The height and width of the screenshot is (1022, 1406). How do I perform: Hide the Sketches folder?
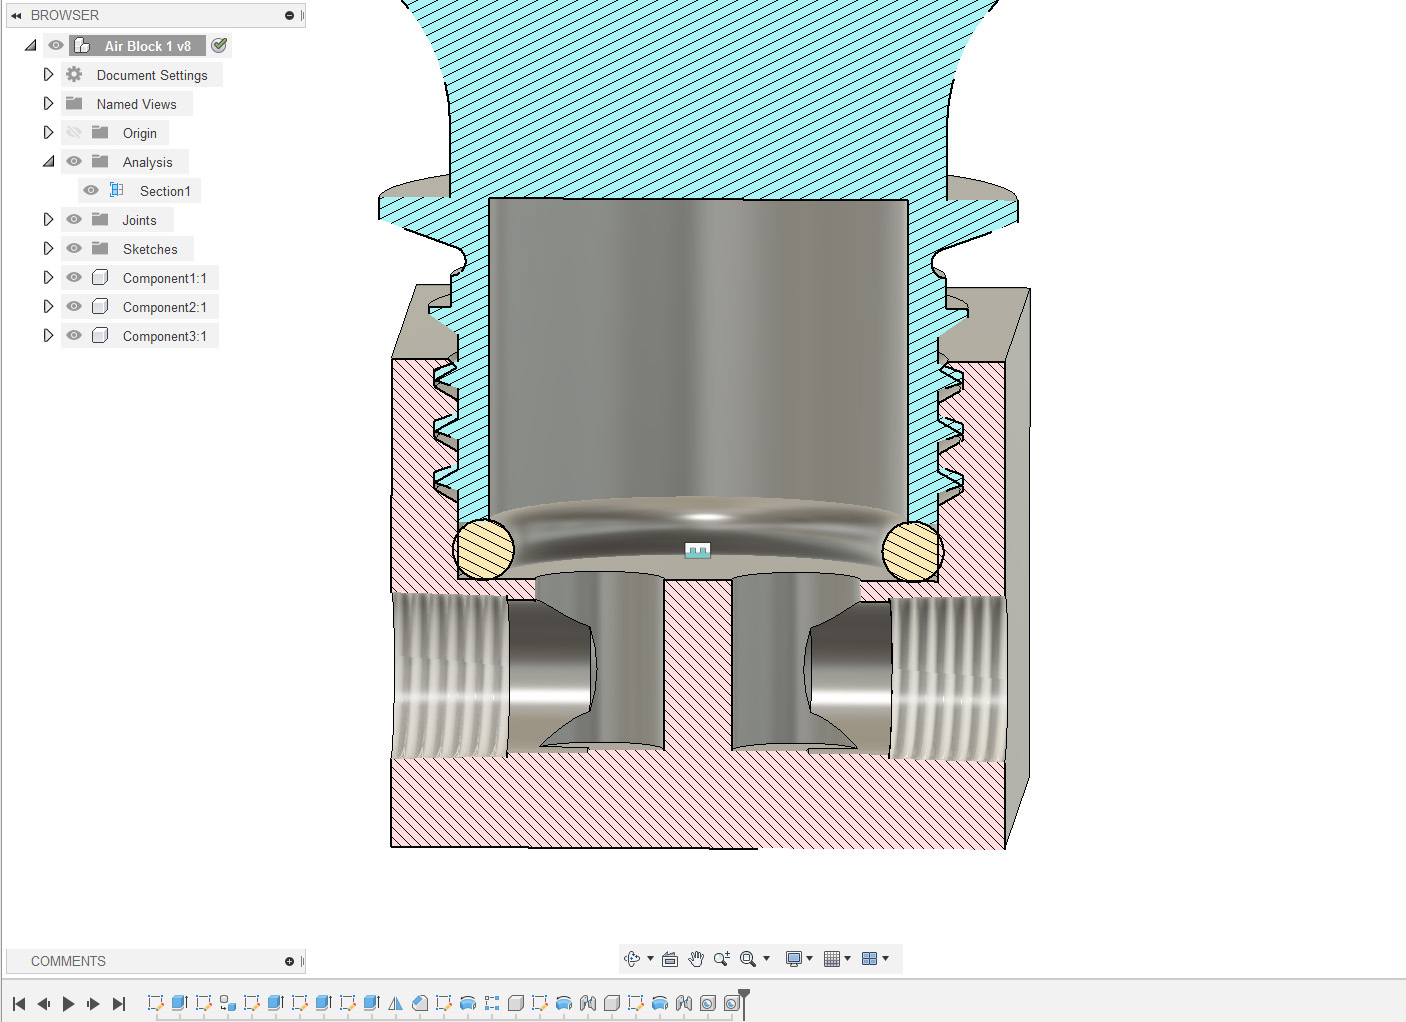tap(74, 248)
